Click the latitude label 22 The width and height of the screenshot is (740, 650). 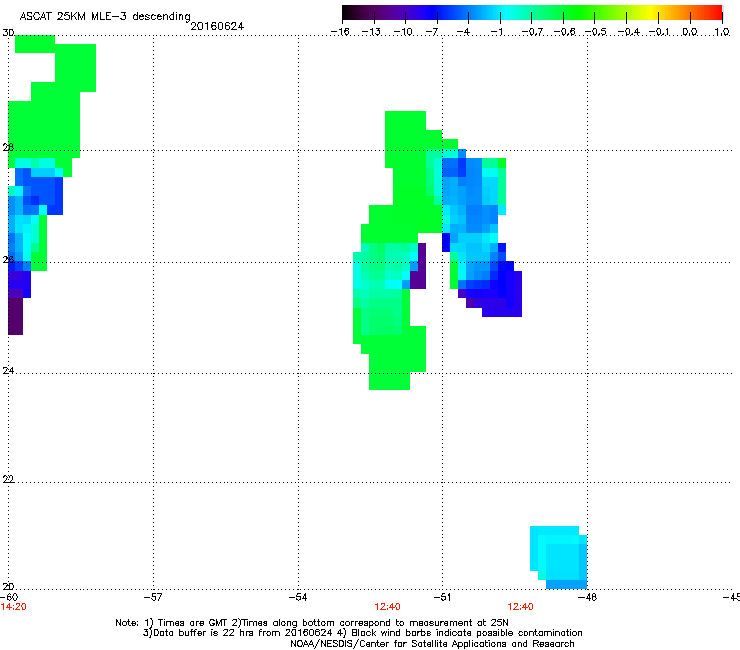(x=8, y=479)
